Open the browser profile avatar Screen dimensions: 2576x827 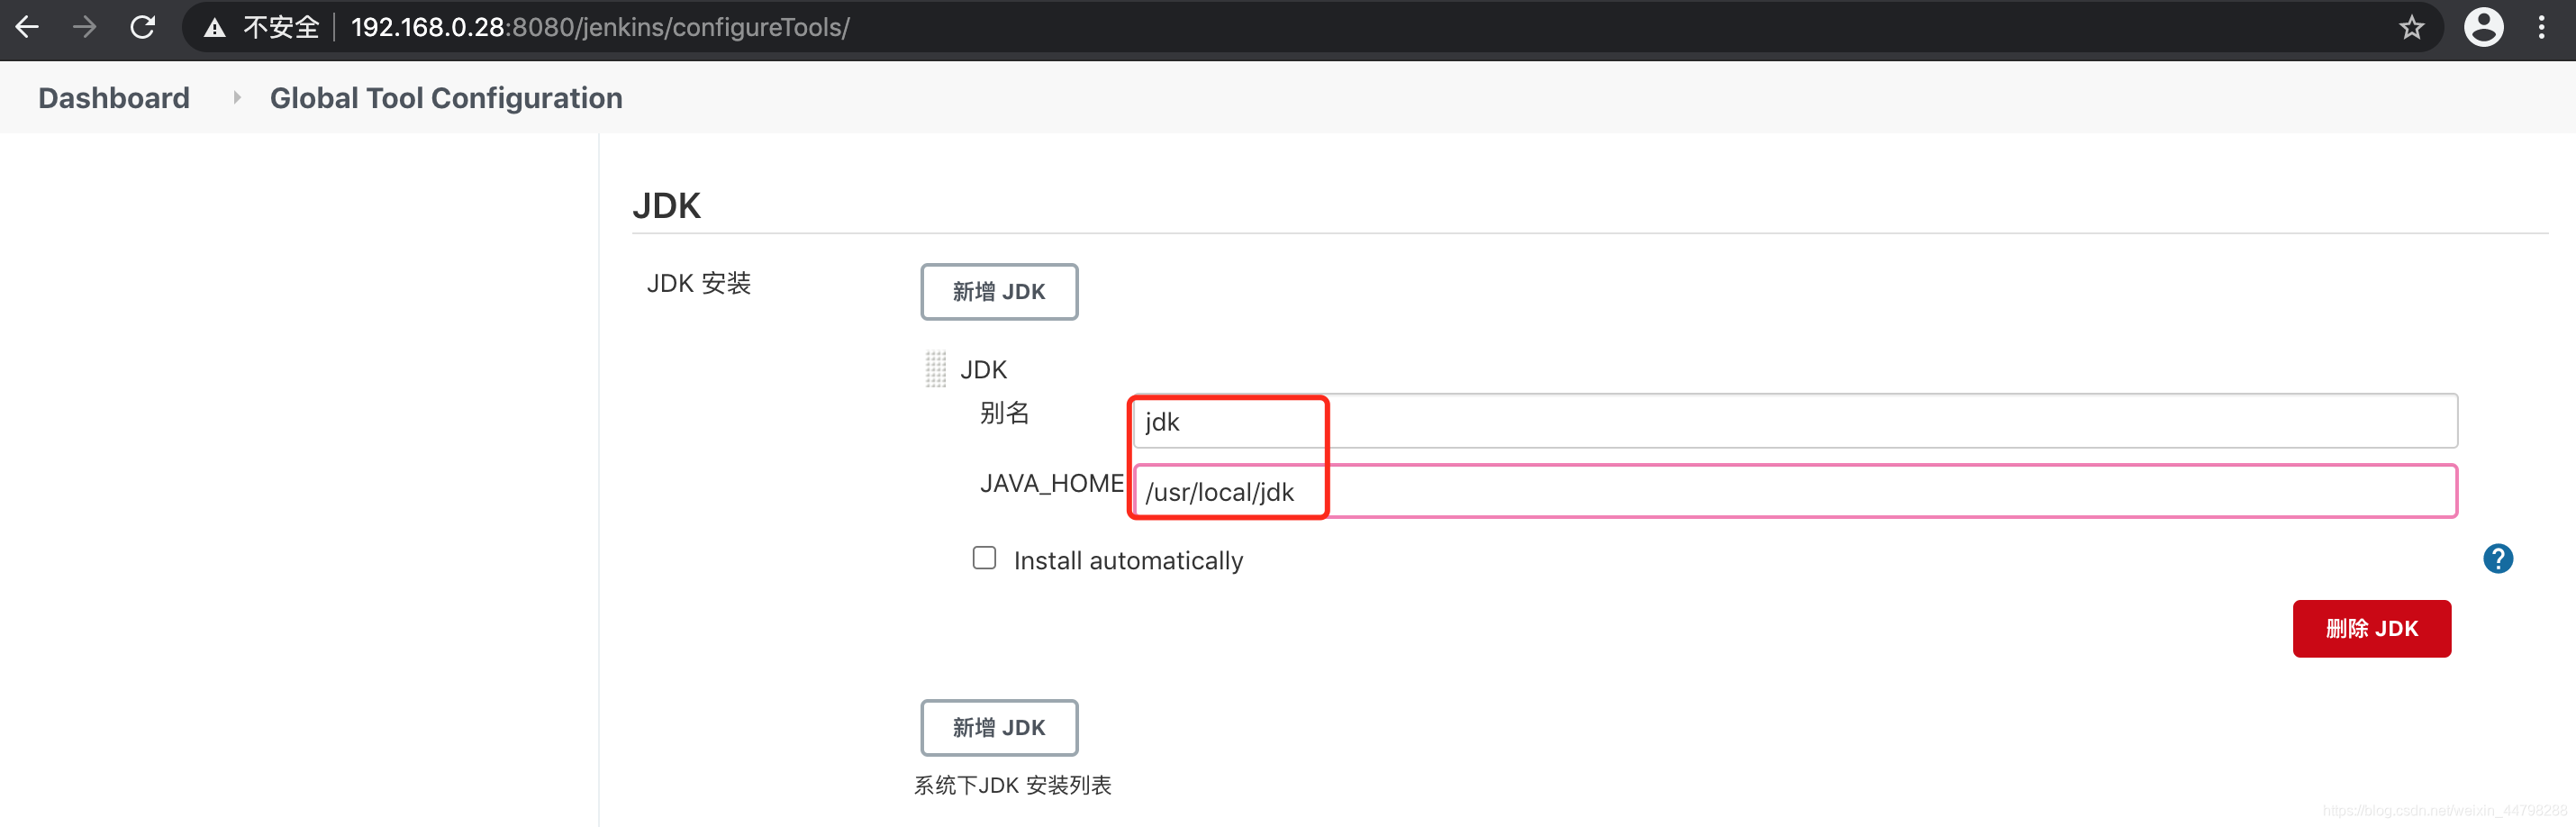(2483, 27)
